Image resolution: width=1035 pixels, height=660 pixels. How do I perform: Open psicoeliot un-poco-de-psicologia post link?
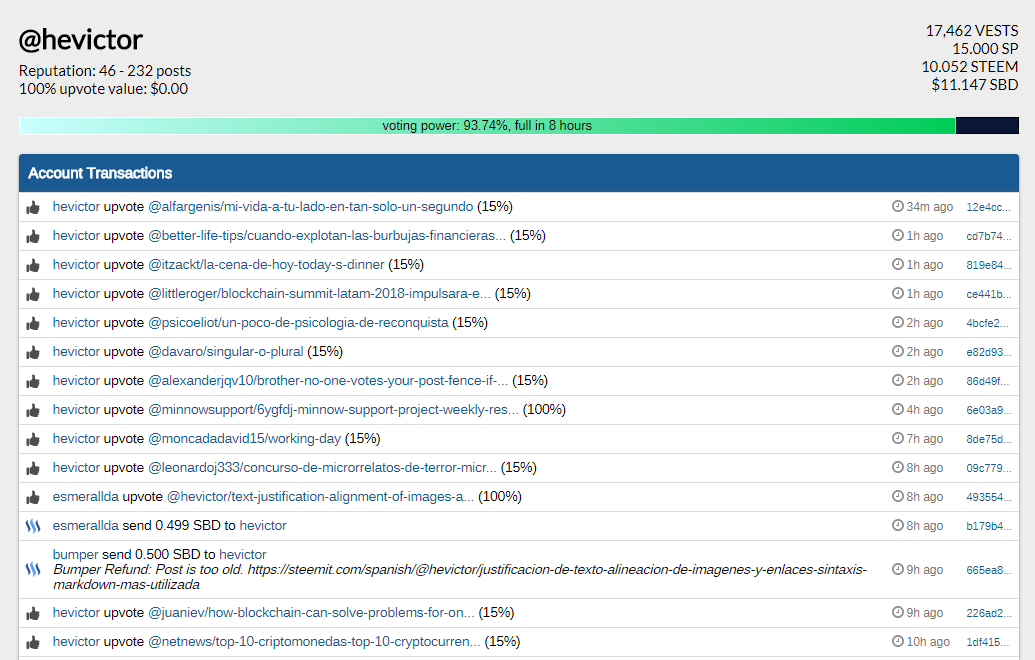click(298, 323)
